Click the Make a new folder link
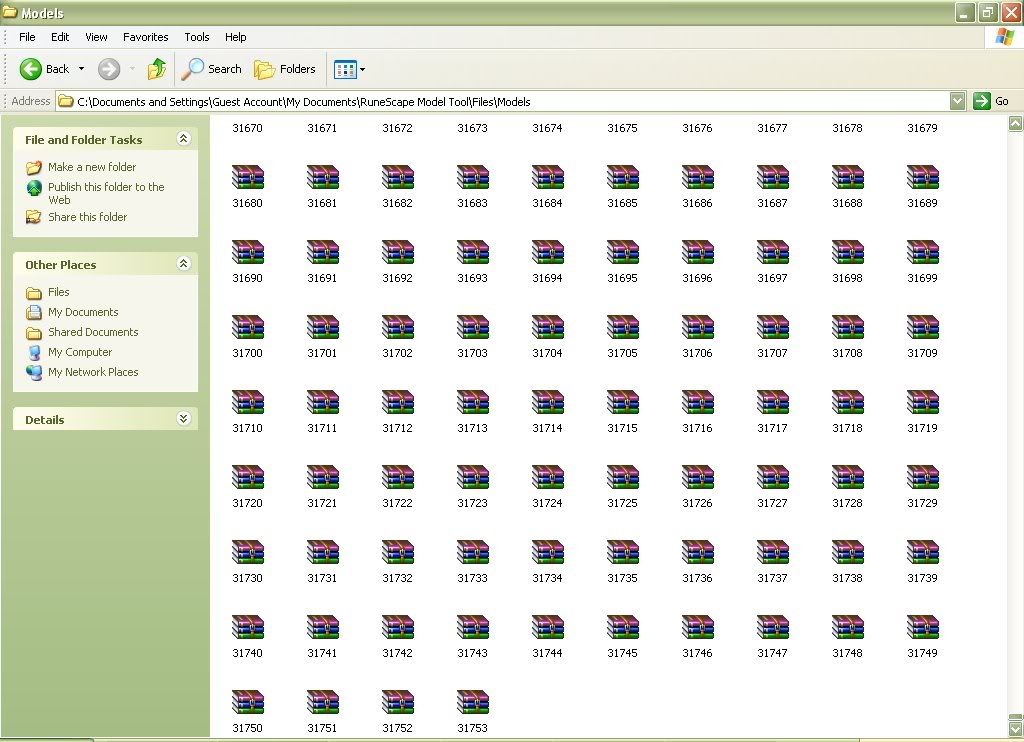 pos(92,167)
